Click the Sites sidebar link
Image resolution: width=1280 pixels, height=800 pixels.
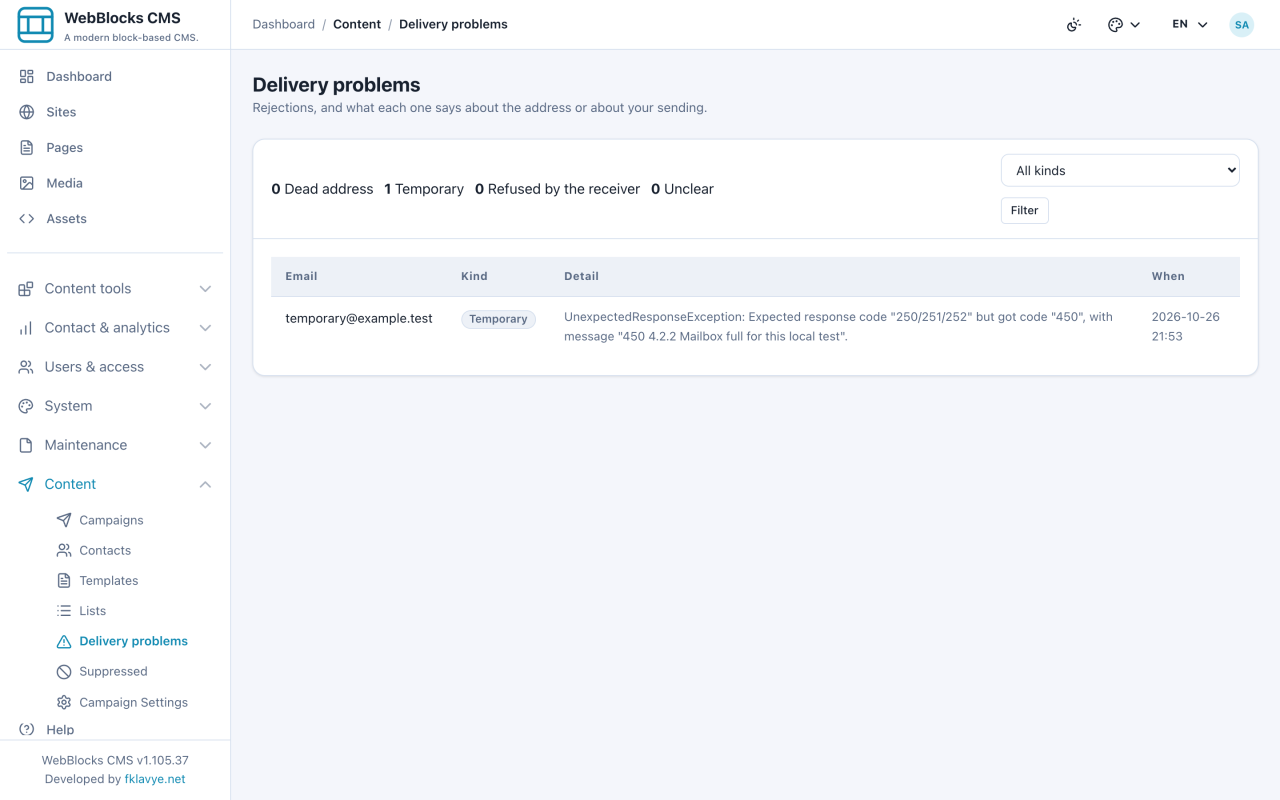click(61, 112)
